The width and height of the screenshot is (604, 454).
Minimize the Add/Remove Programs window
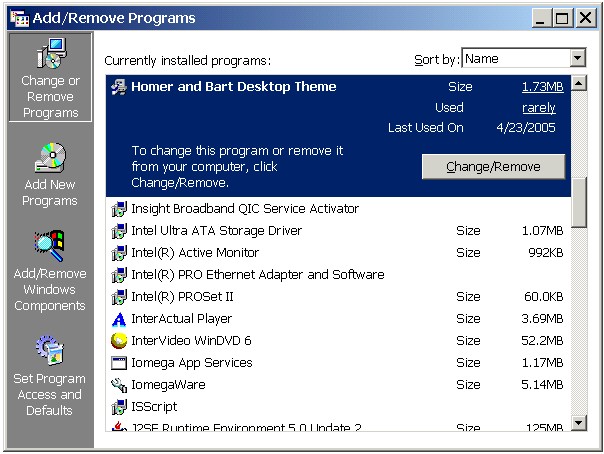click(541, 18)
